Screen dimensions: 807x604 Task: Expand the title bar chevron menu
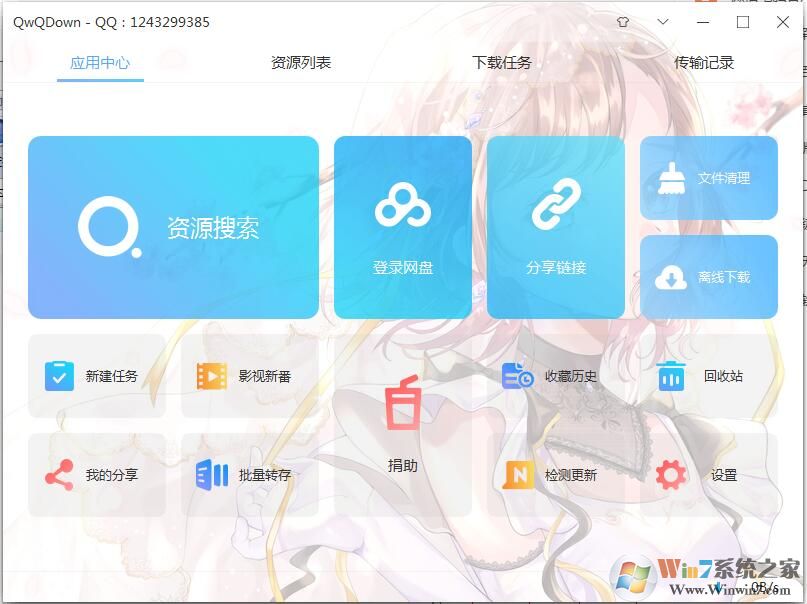(662, 21)
